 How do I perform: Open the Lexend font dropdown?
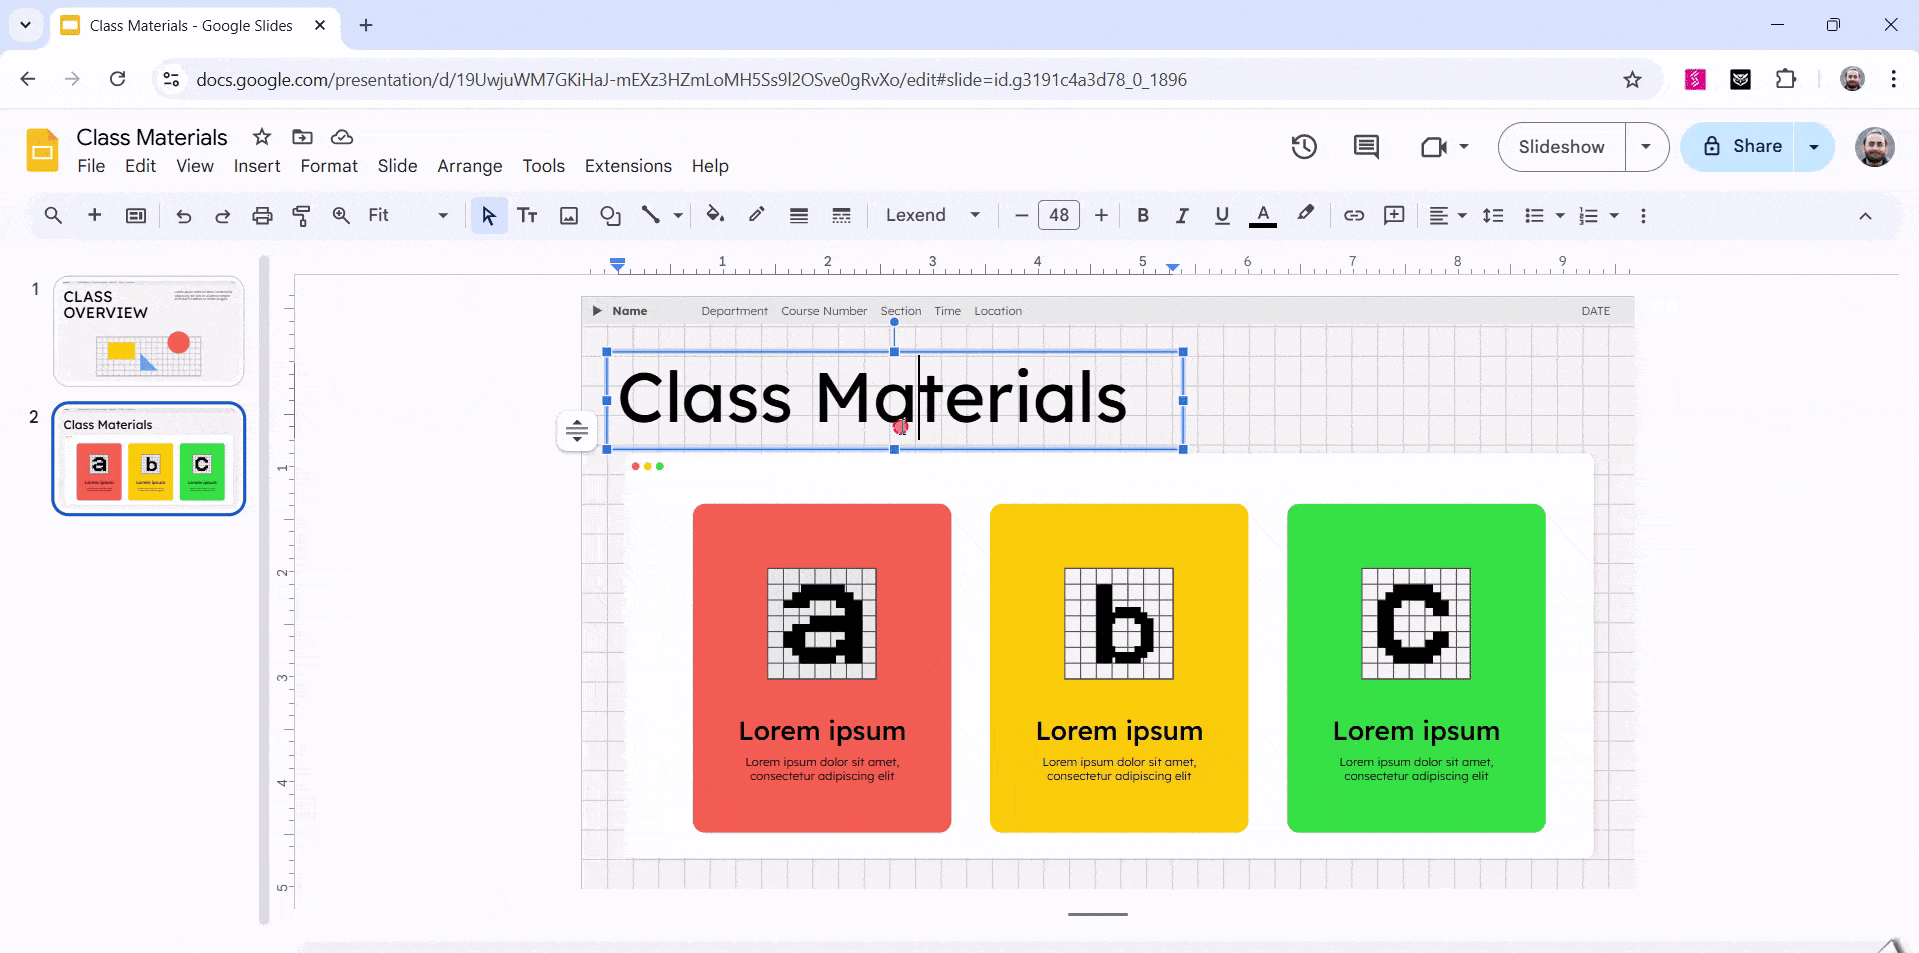930,215
